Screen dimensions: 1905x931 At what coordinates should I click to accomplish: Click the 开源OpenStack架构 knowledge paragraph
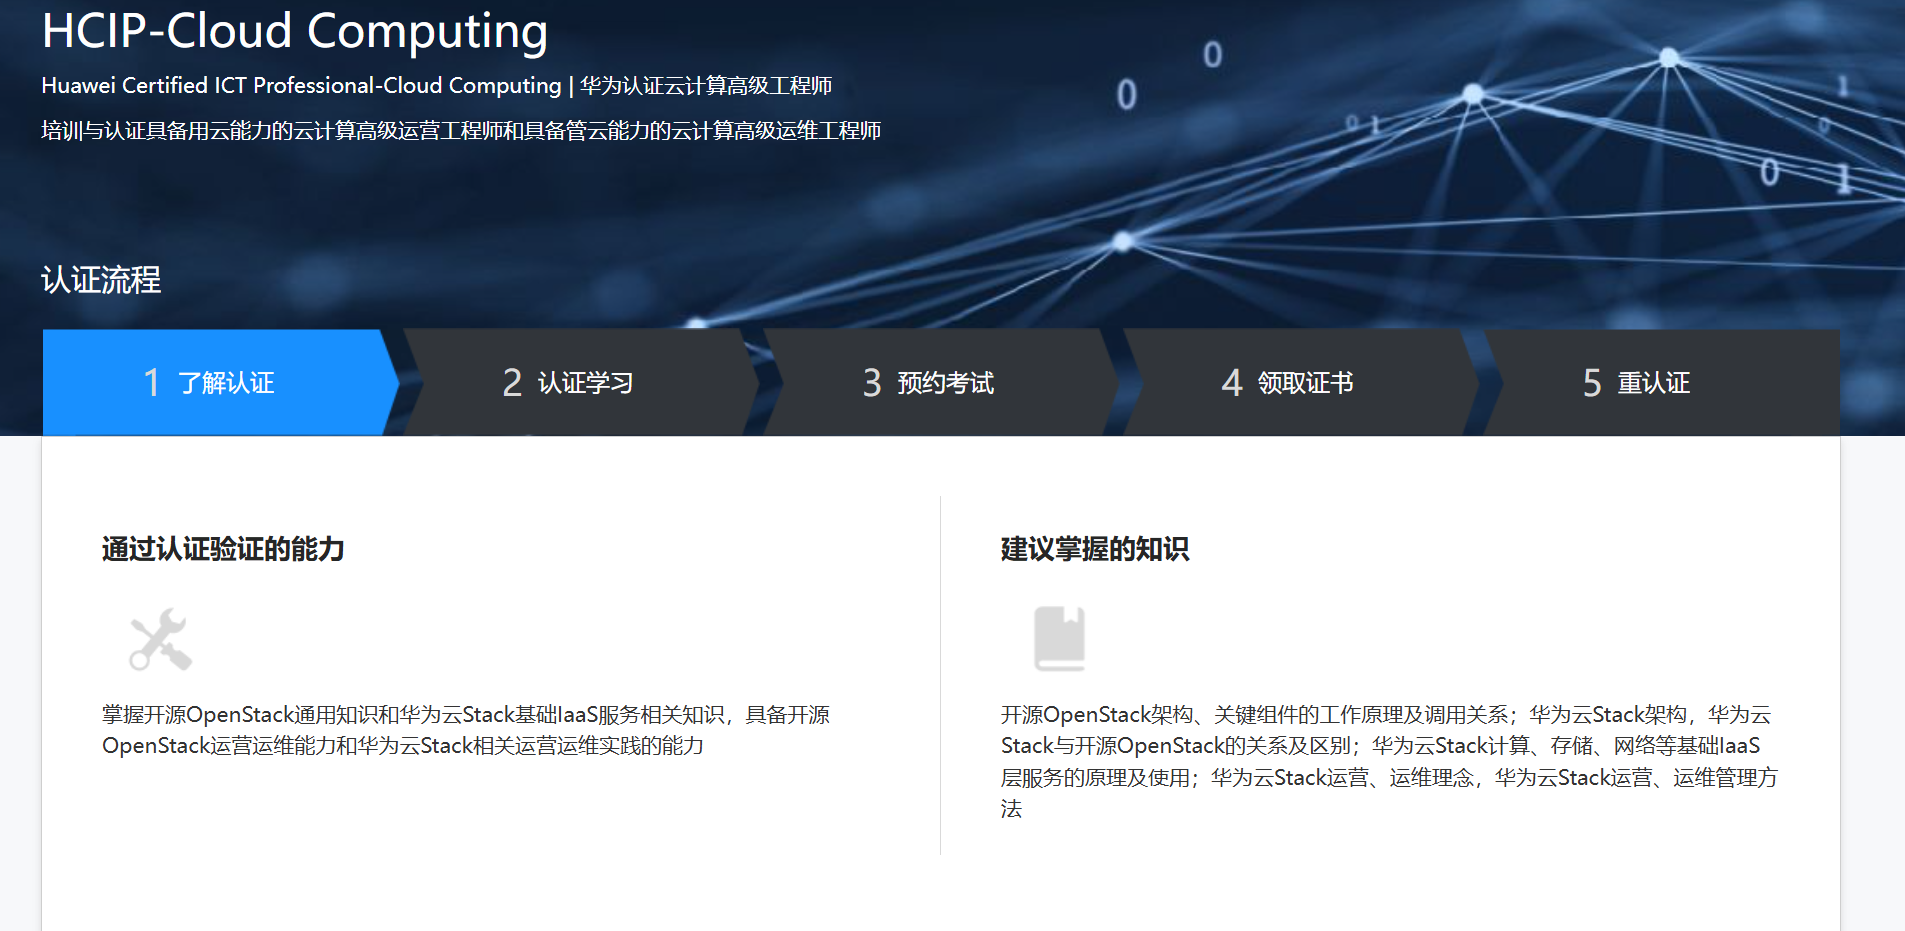[1389, 761]
